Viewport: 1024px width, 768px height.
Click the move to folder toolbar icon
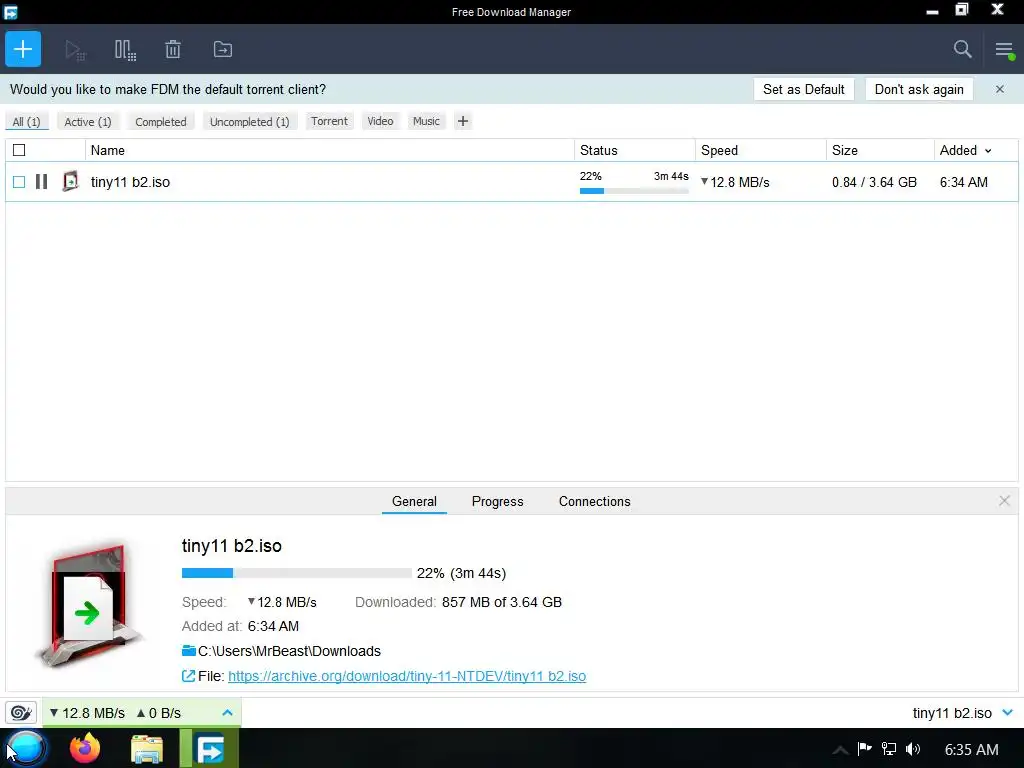[x=223, y=50]
